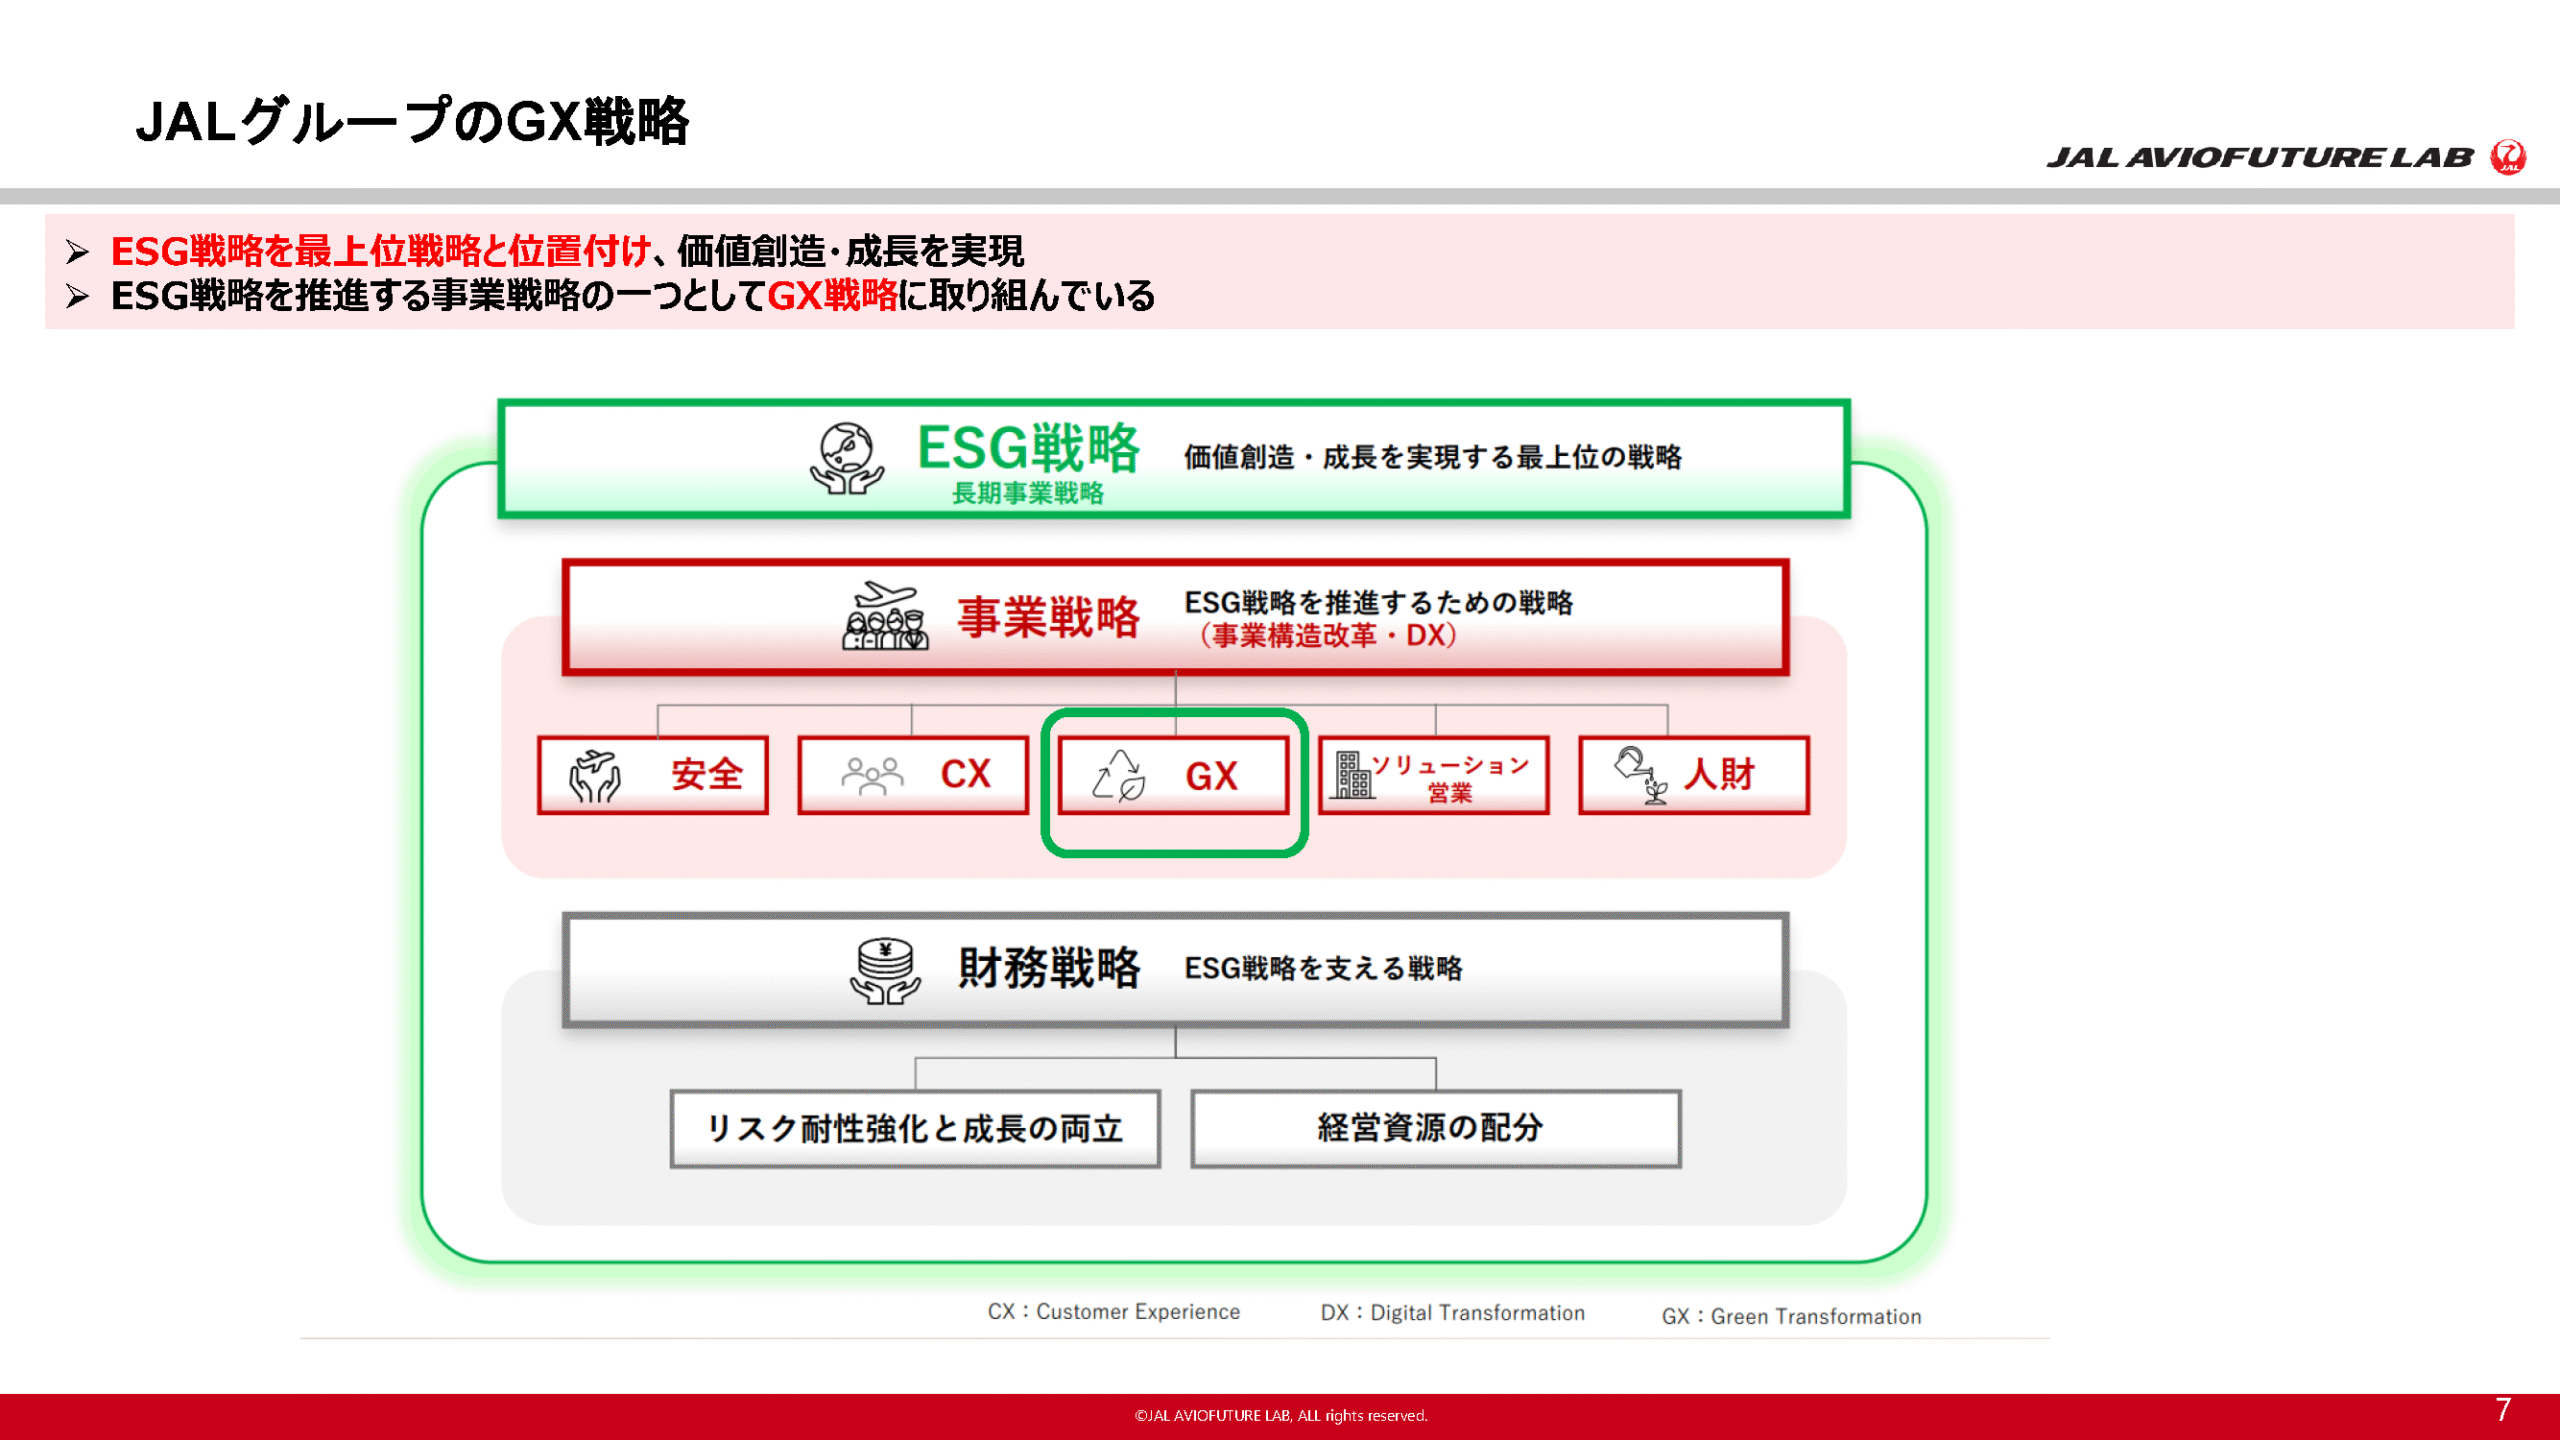Click ESG戦略を支える戦略 text
Viewport: 2560px width, 1440px height.
click(1323, 968)
